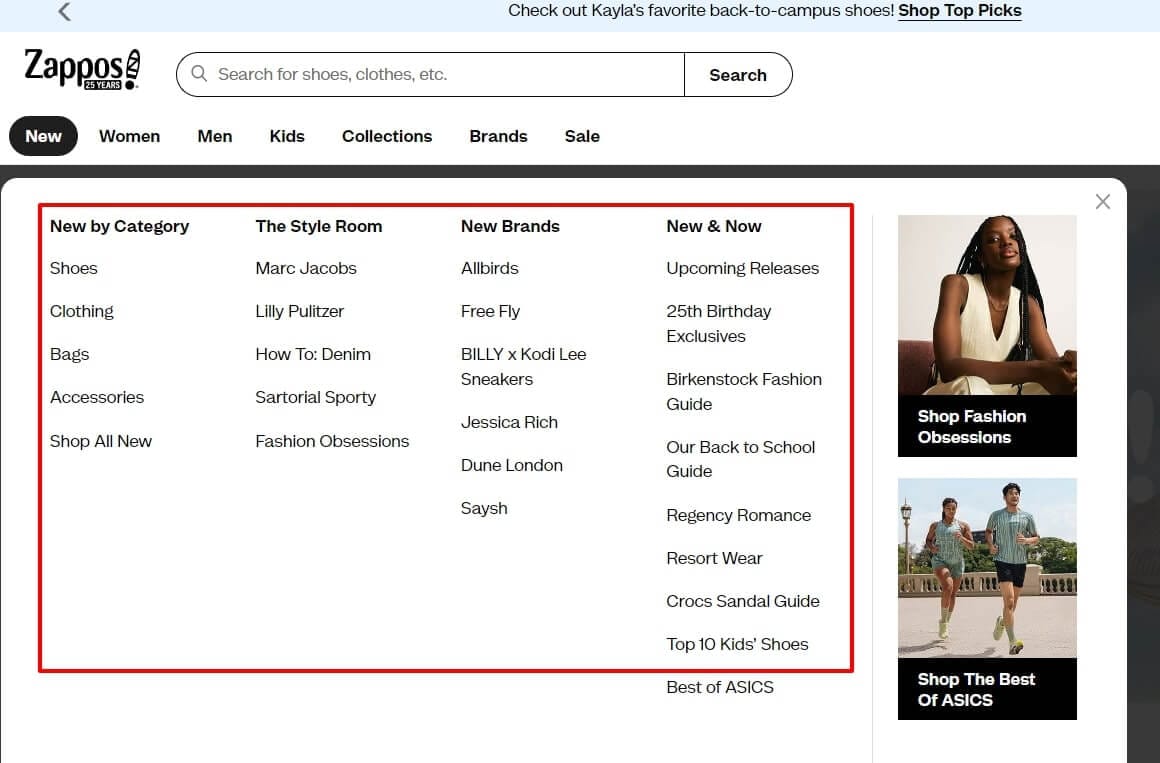Expand the Collections navigation menu

[x=387, y=137]
